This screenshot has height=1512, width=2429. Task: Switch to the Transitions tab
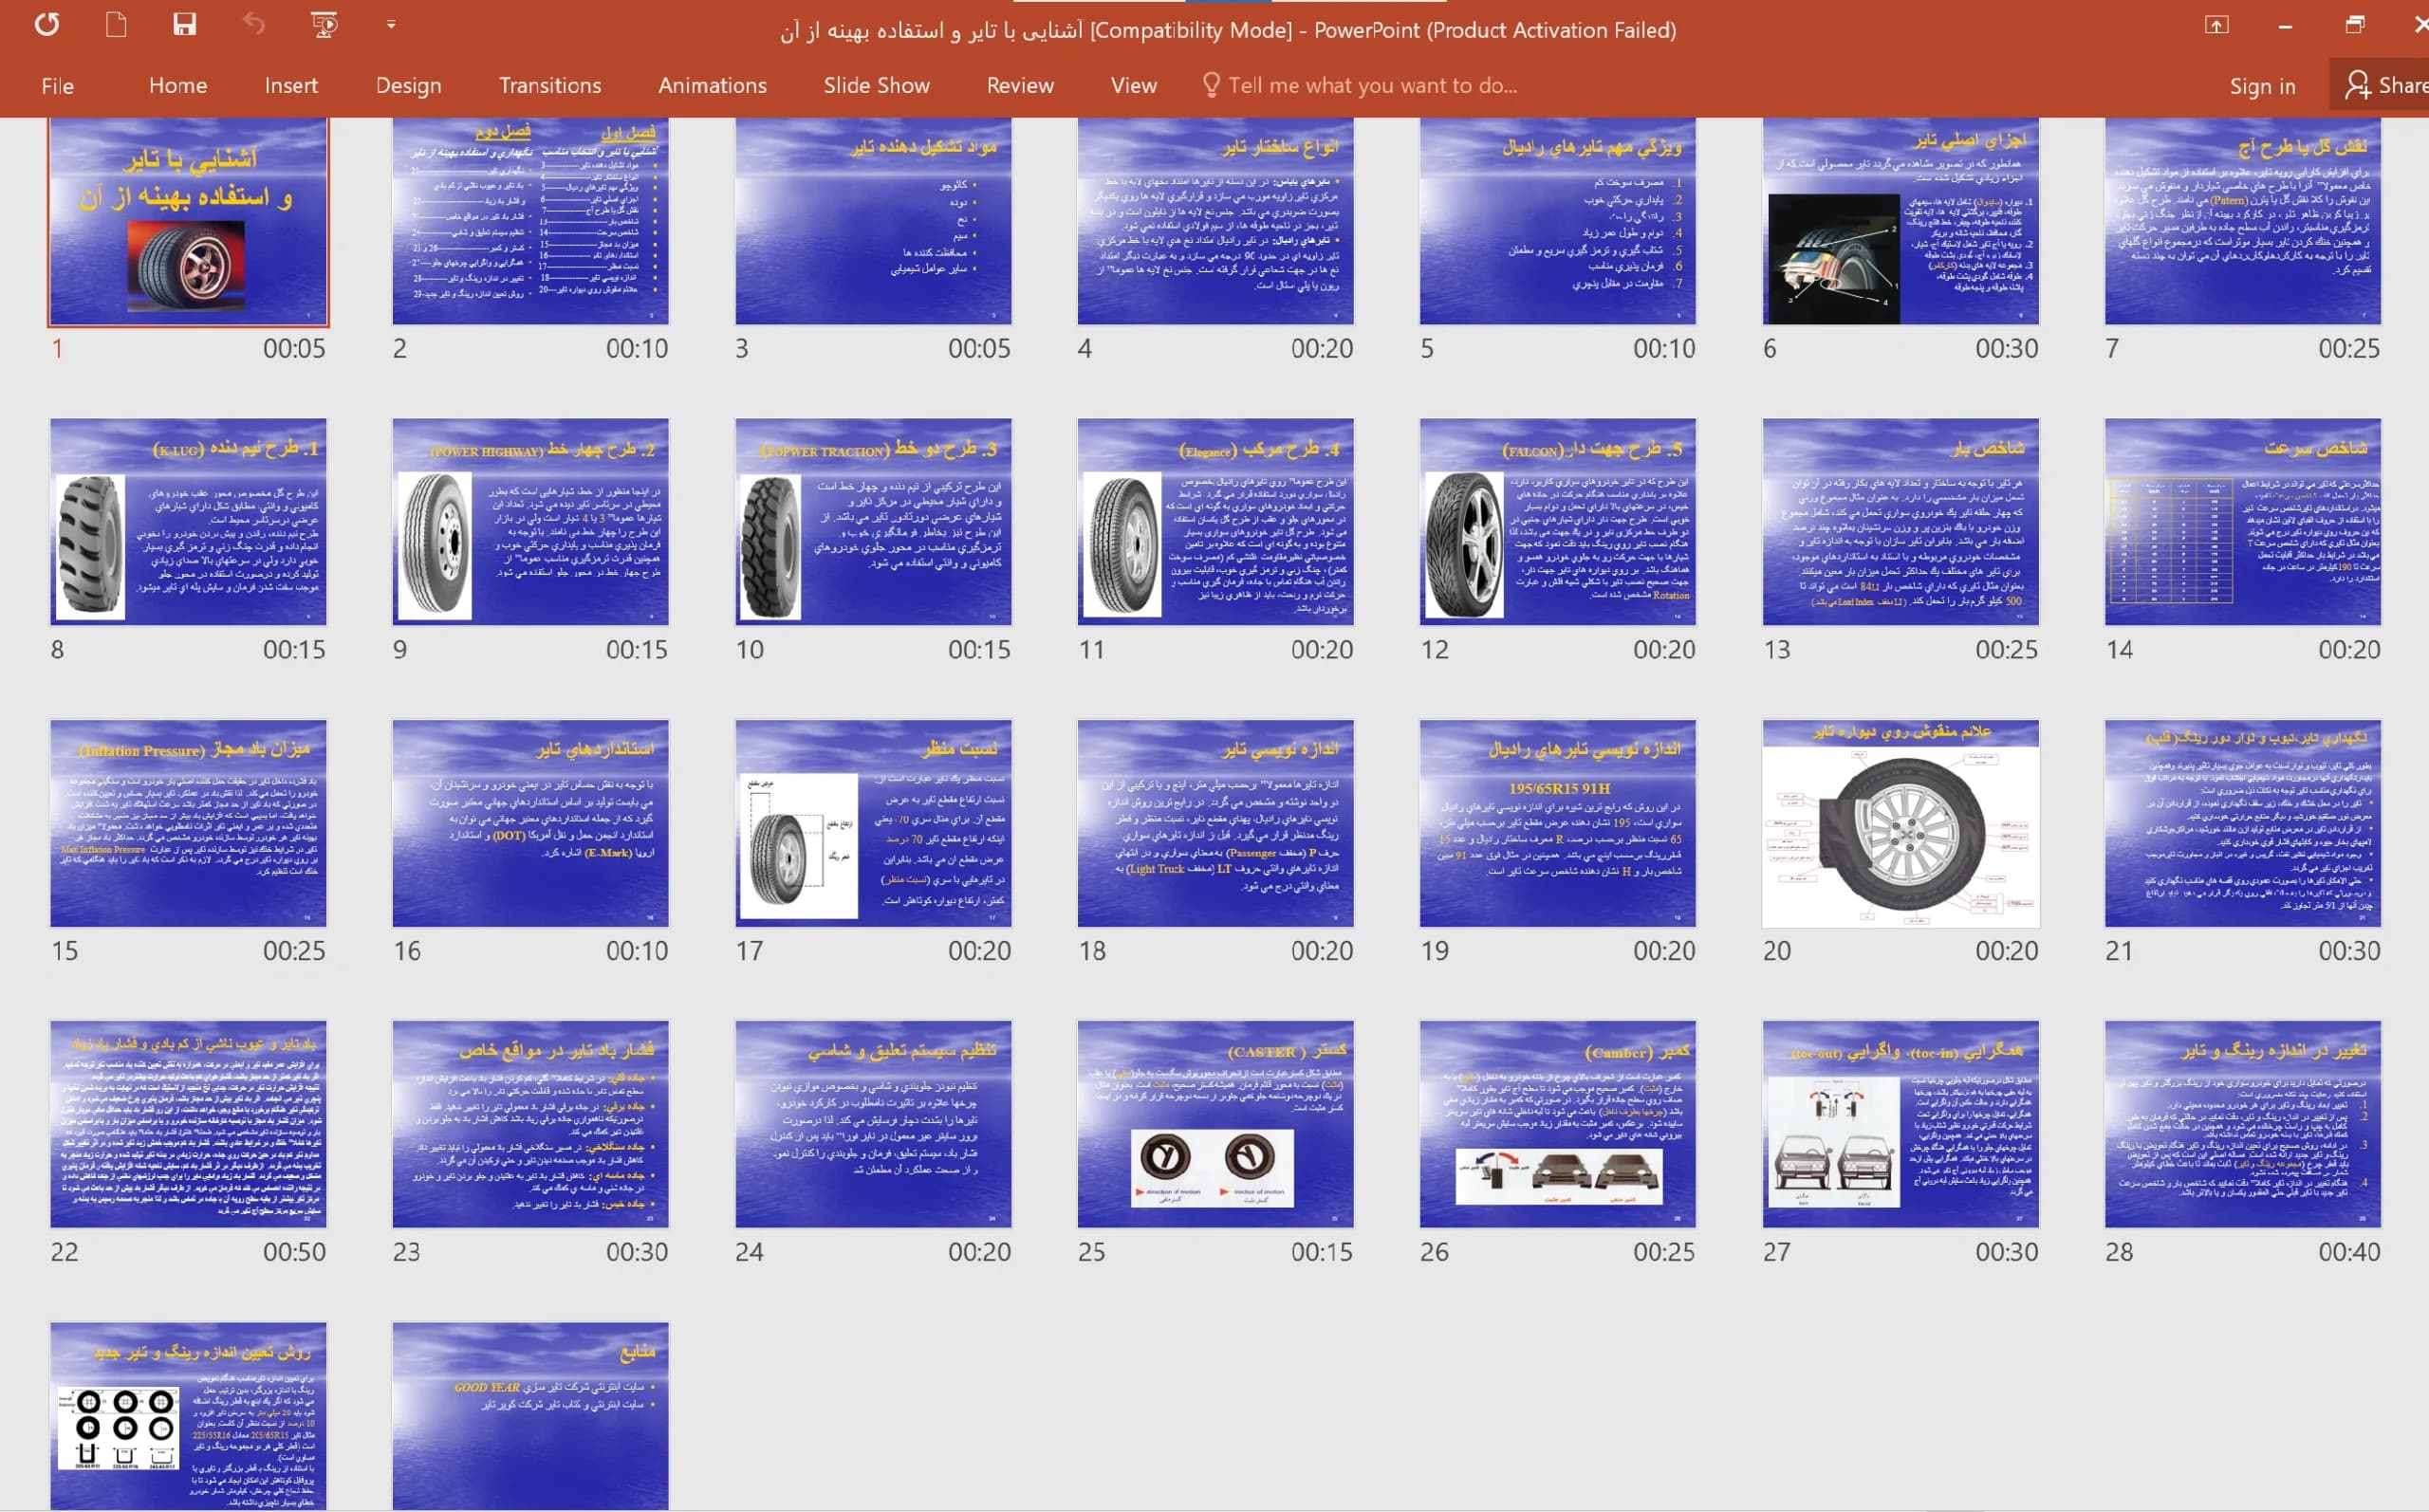pyautogui.click(x=550, y=86)
